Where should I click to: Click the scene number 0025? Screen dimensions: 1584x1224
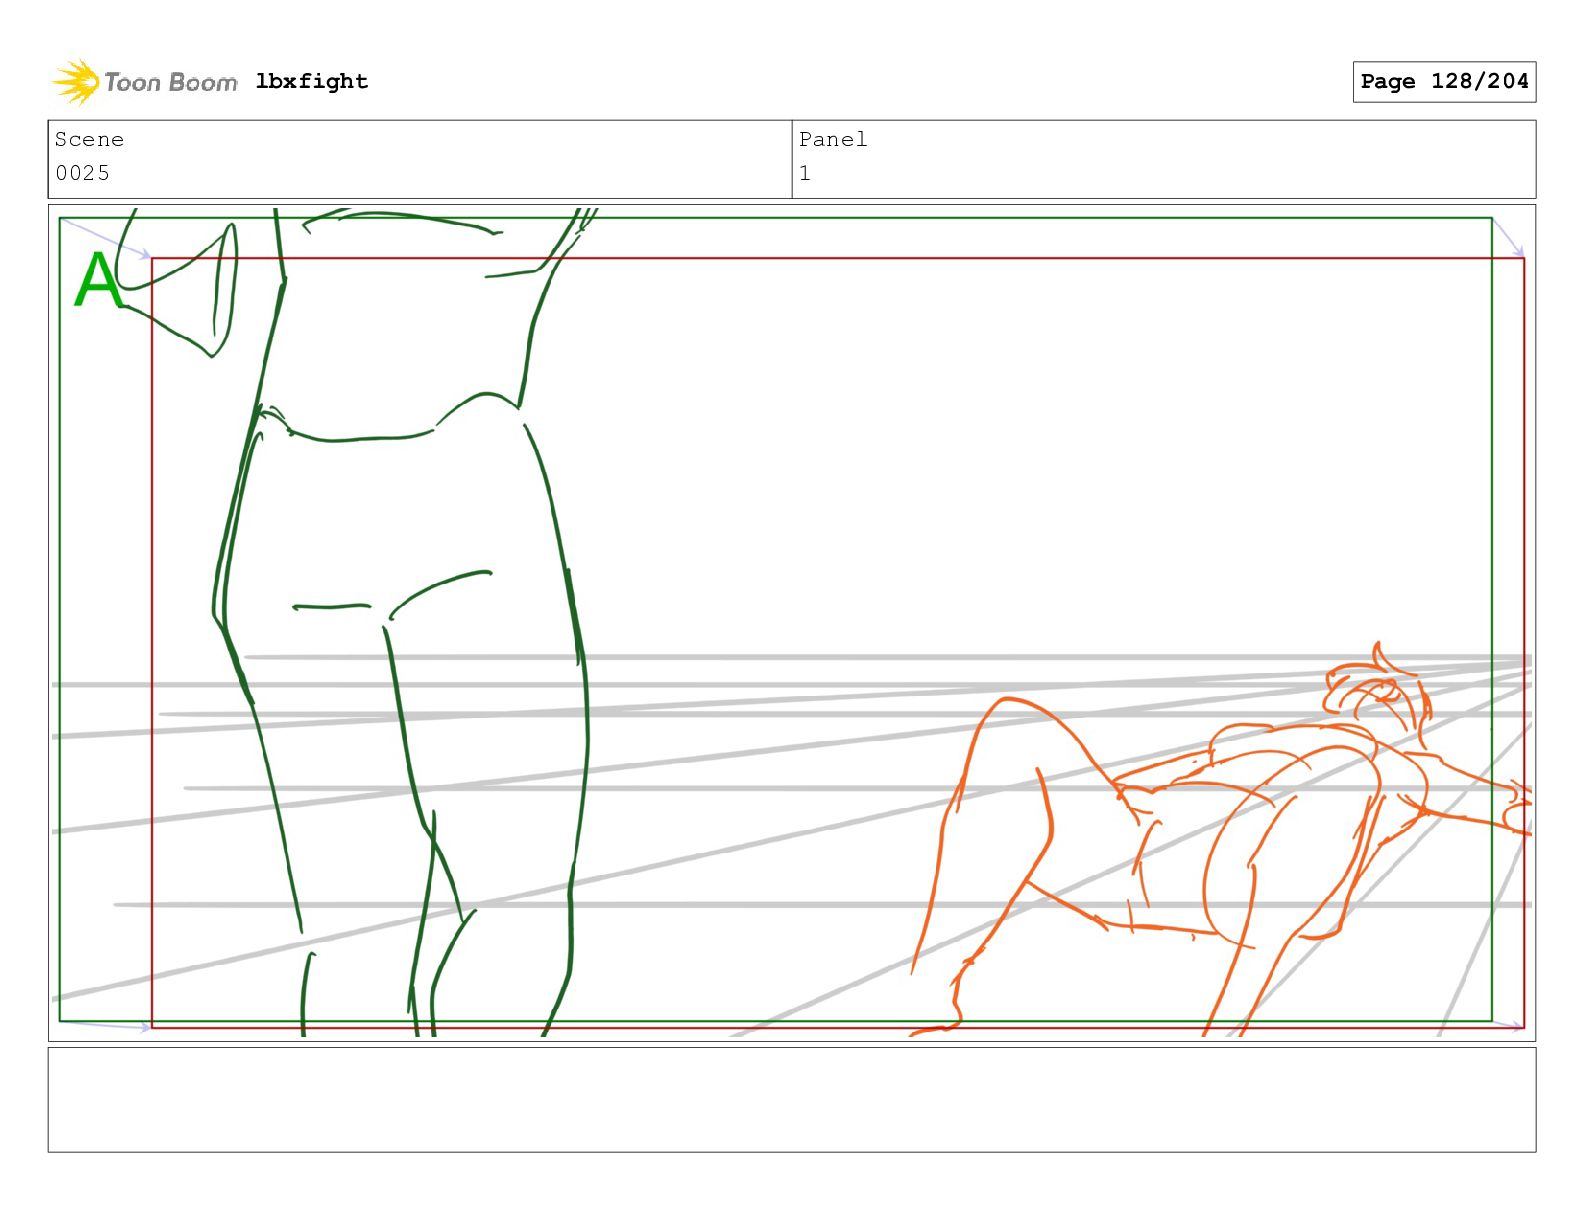click(x=83, y=173)
